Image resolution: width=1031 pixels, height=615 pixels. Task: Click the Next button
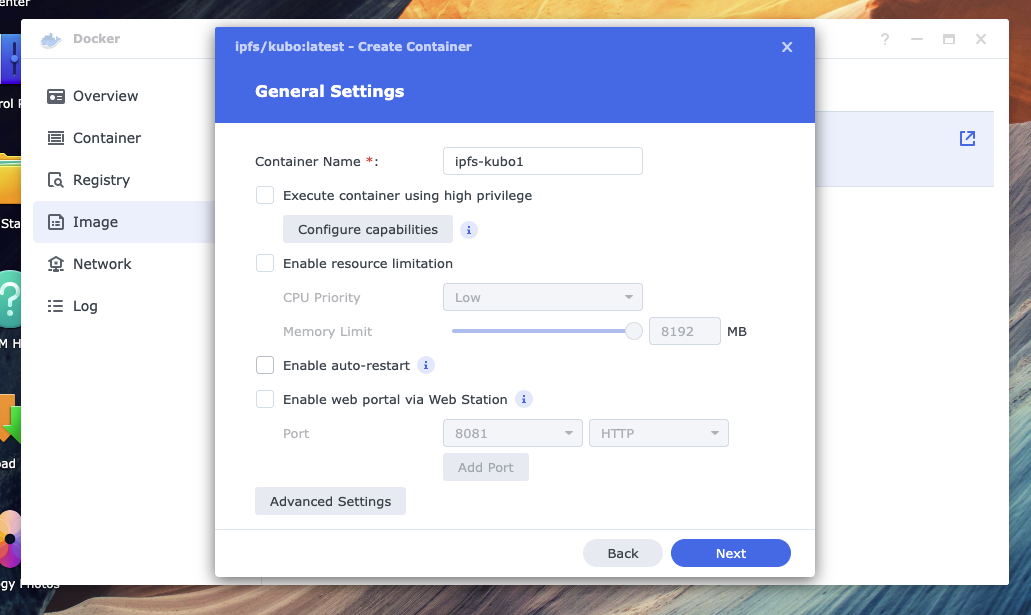tap(730, 553)
